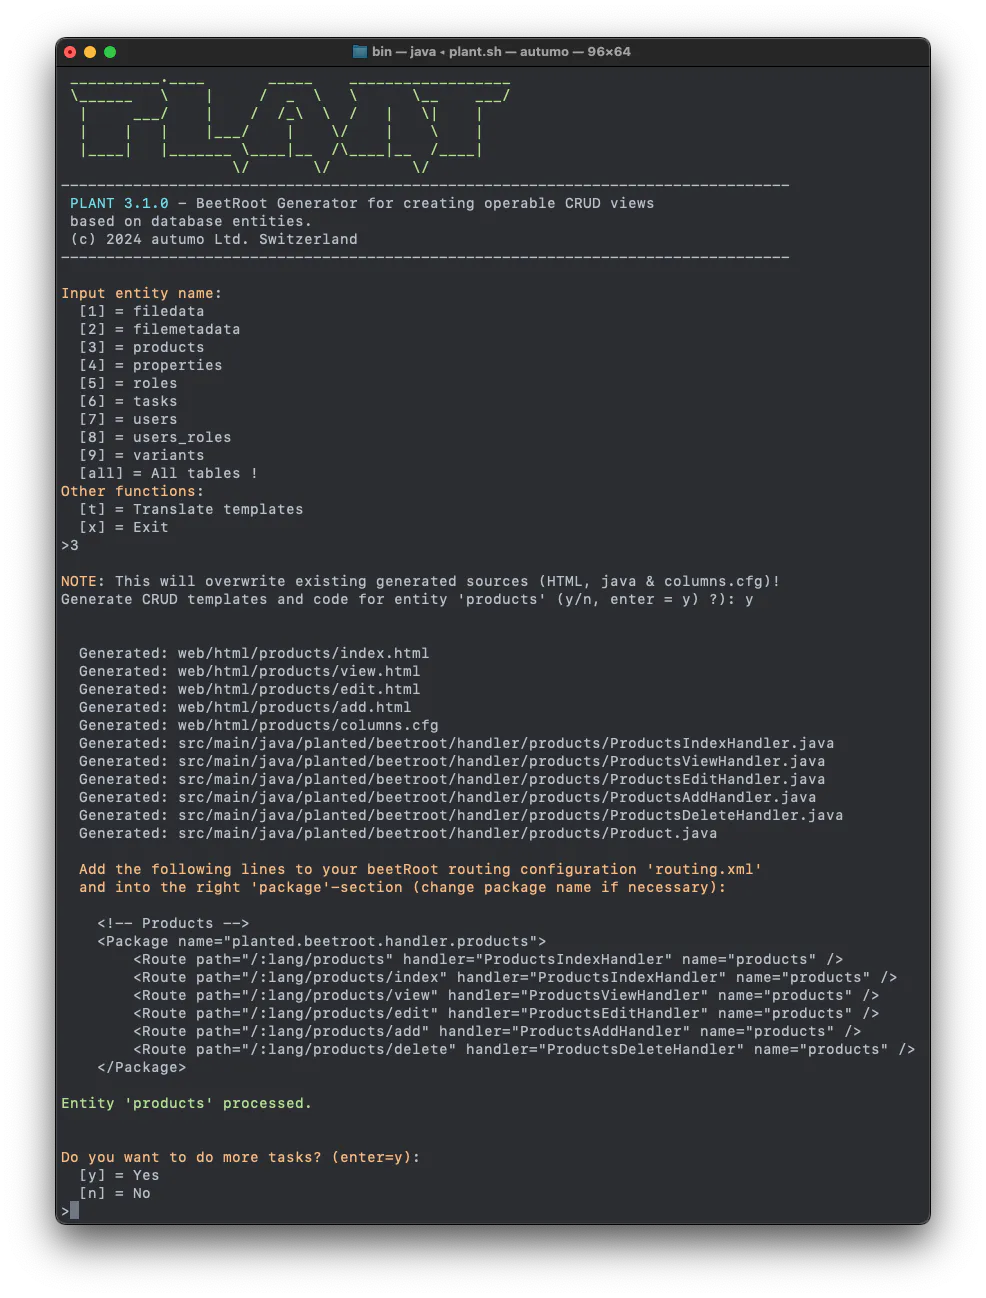Click the Route line for '/:lang/products/delete'
Image resolution: width=986 pixels, height=1298 pixels.
524,1049
